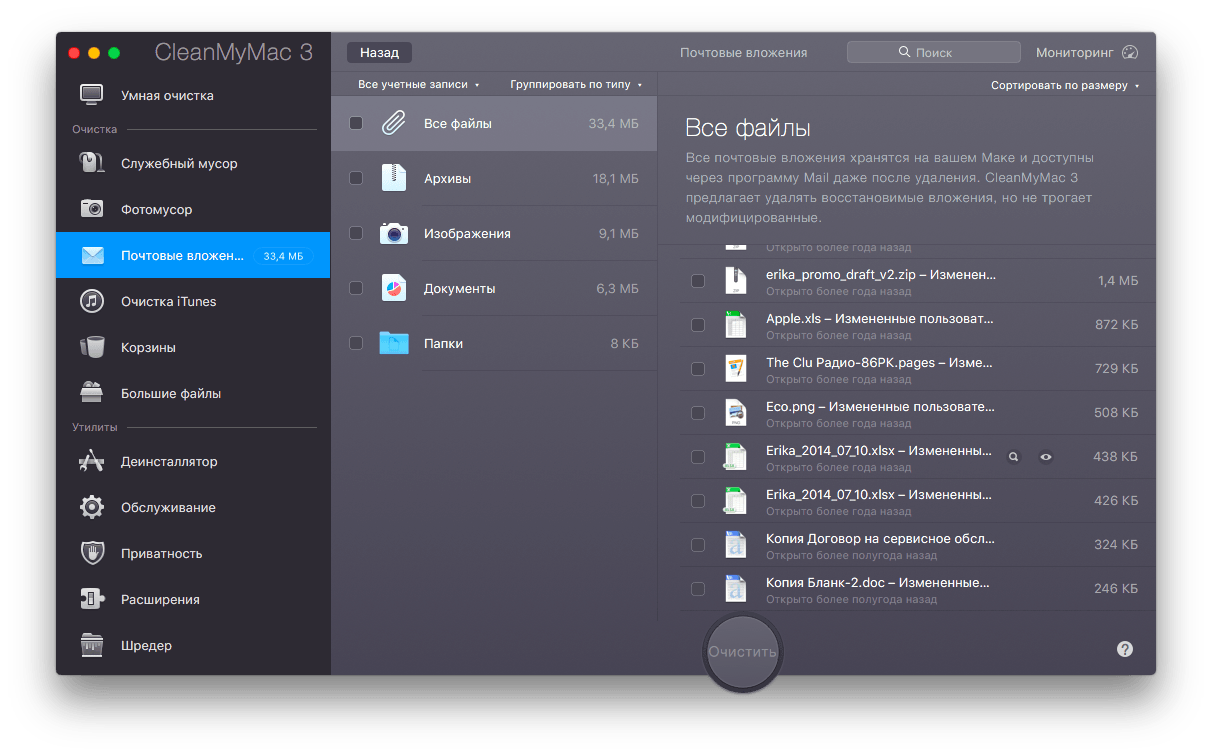Click Apple.xls file name text
Screen dimensions: 1212x755
(x=880, y=318)
